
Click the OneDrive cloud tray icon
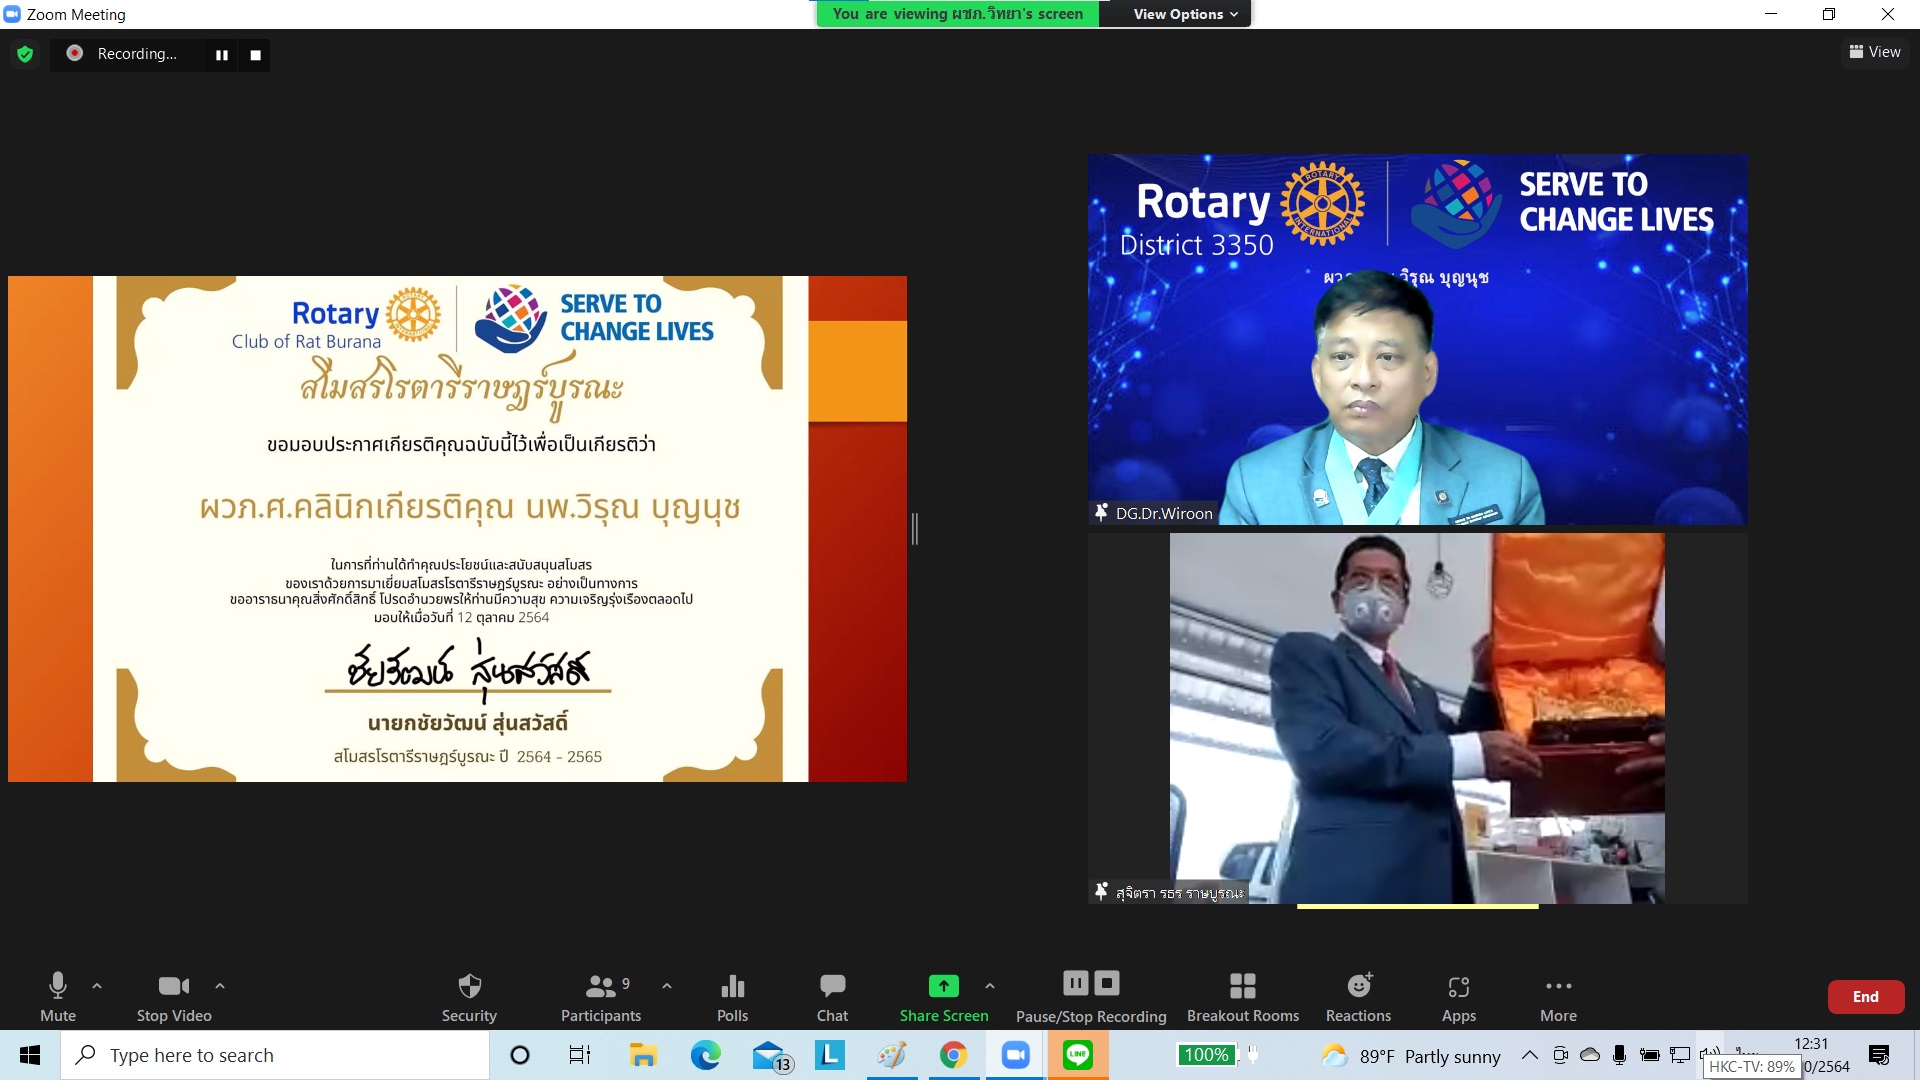tap(1590, 1055)
